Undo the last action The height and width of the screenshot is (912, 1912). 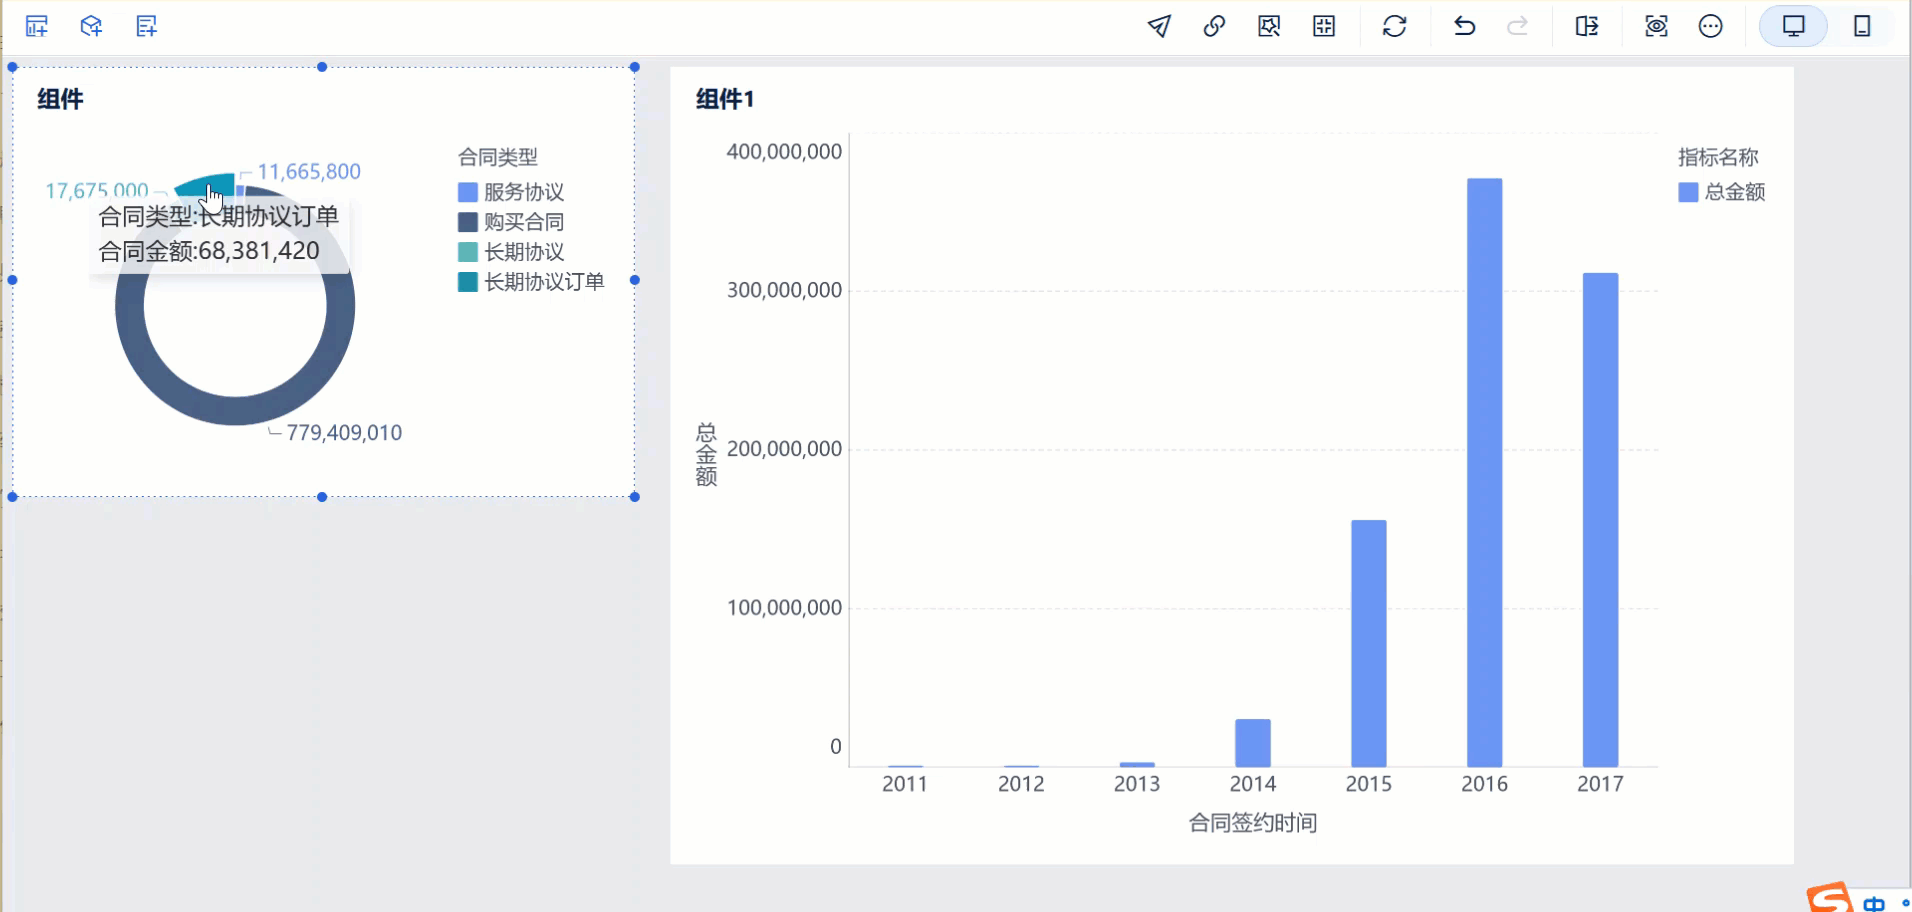[1464, 26]
